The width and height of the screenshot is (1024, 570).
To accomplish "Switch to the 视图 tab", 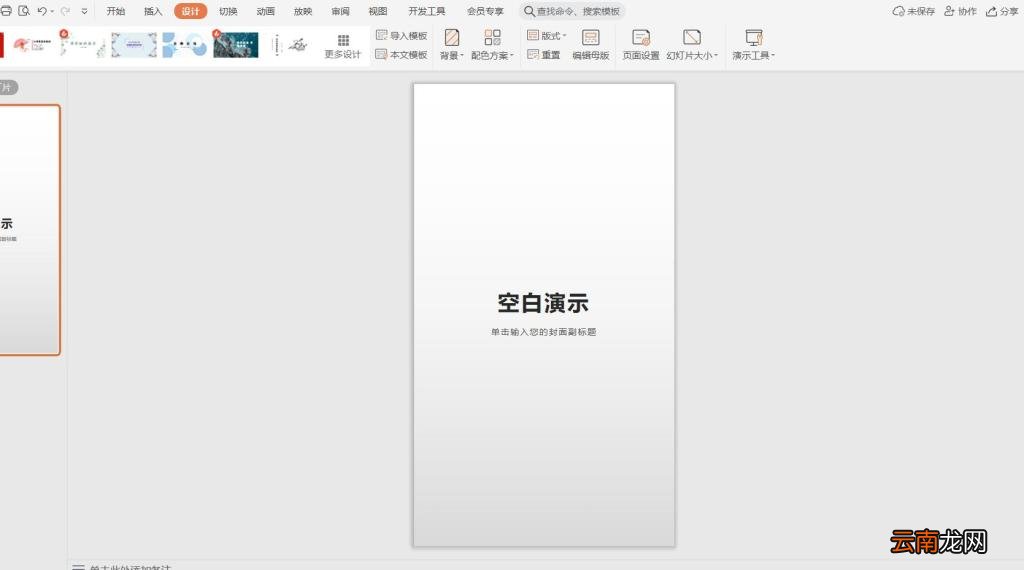I will [377, 11].
